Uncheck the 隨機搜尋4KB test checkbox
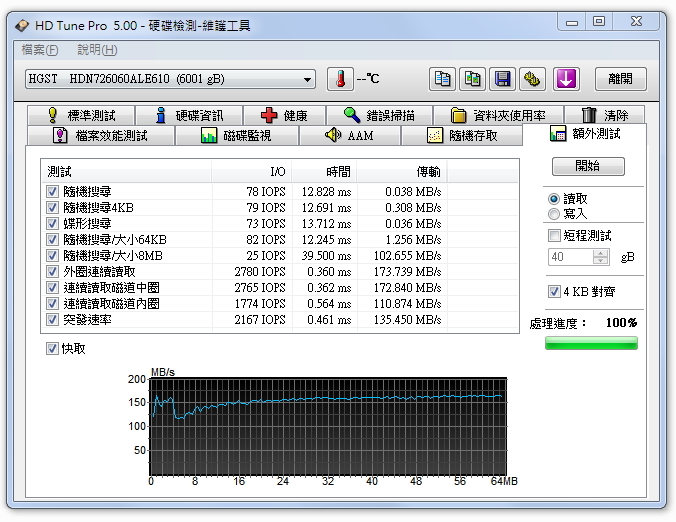The image size is (676, 522). click(52, 208)
